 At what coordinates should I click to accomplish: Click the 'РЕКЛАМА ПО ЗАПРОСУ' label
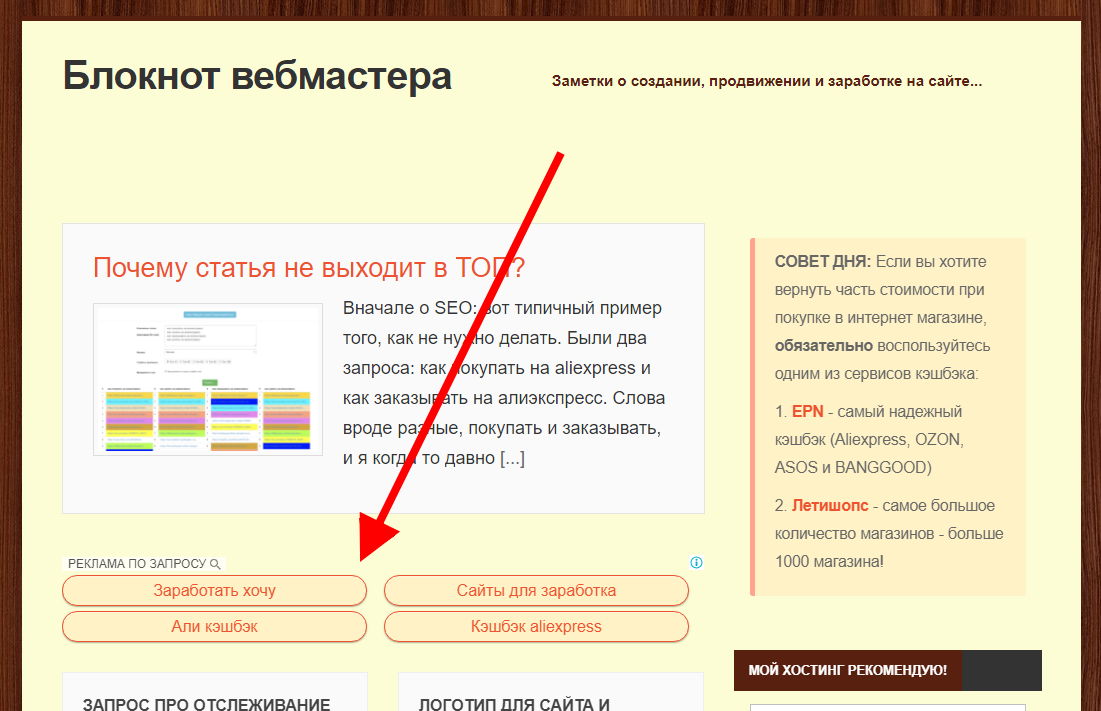[137, 564]
